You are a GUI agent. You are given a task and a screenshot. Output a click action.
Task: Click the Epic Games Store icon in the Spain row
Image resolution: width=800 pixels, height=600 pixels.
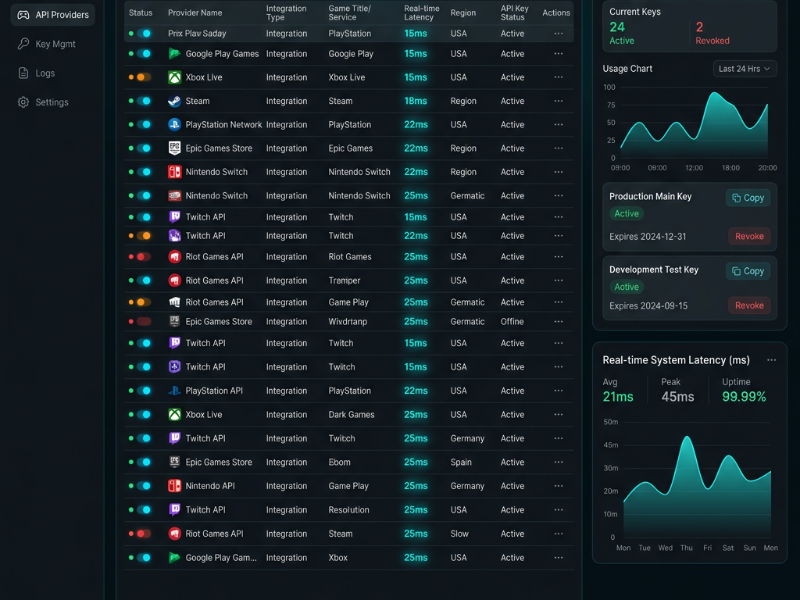pos(174,462)
